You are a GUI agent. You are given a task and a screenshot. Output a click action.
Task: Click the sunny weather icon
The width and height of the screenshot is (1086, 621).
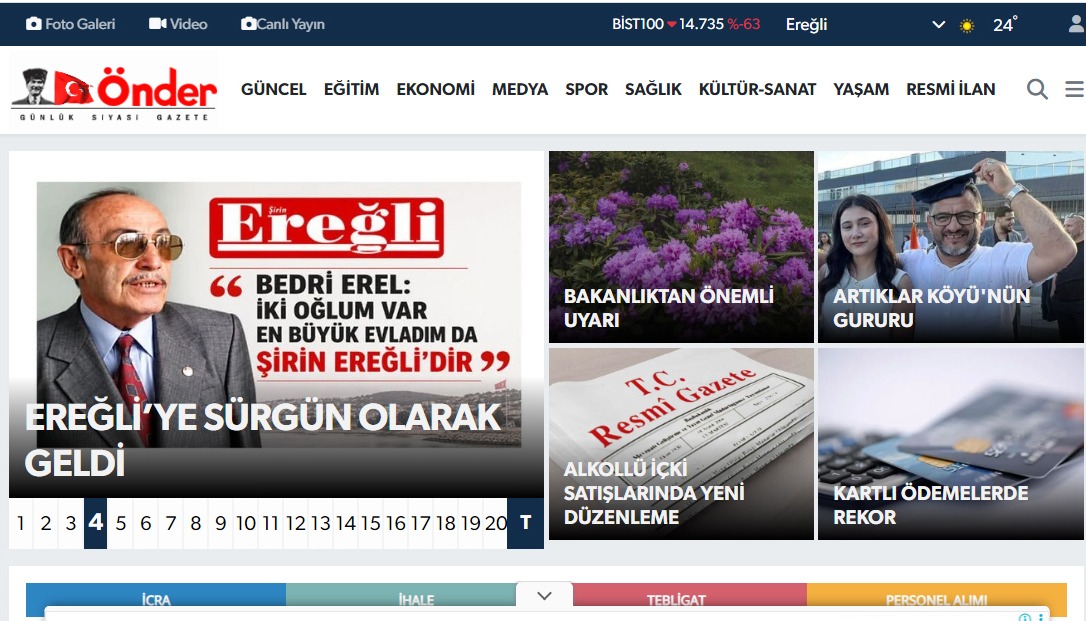coord(967,26)
